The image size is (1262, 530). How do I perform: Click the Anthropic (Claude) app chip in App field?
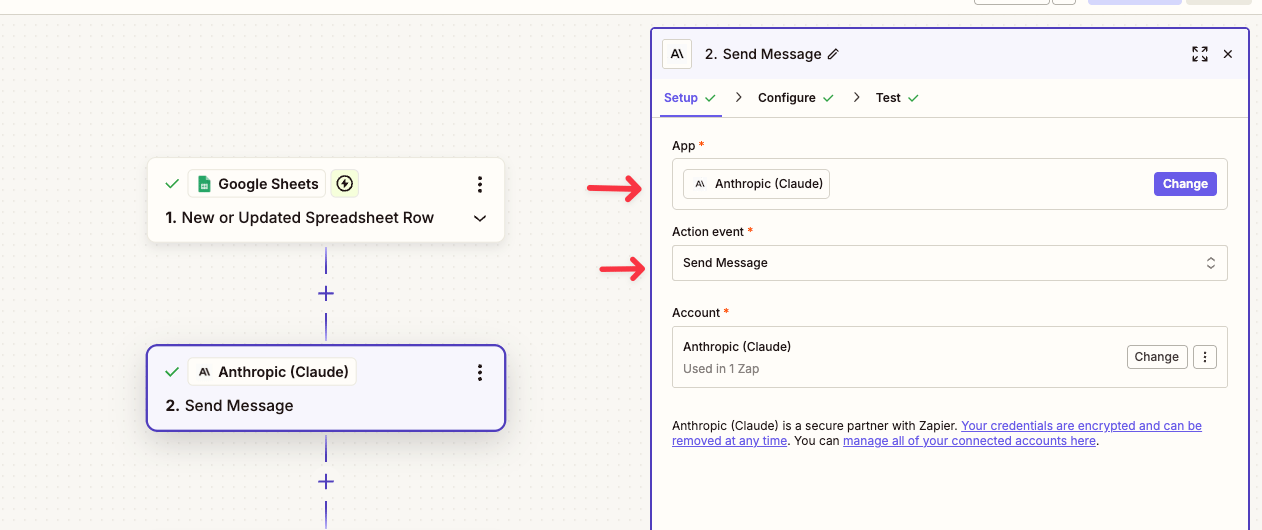756,184
